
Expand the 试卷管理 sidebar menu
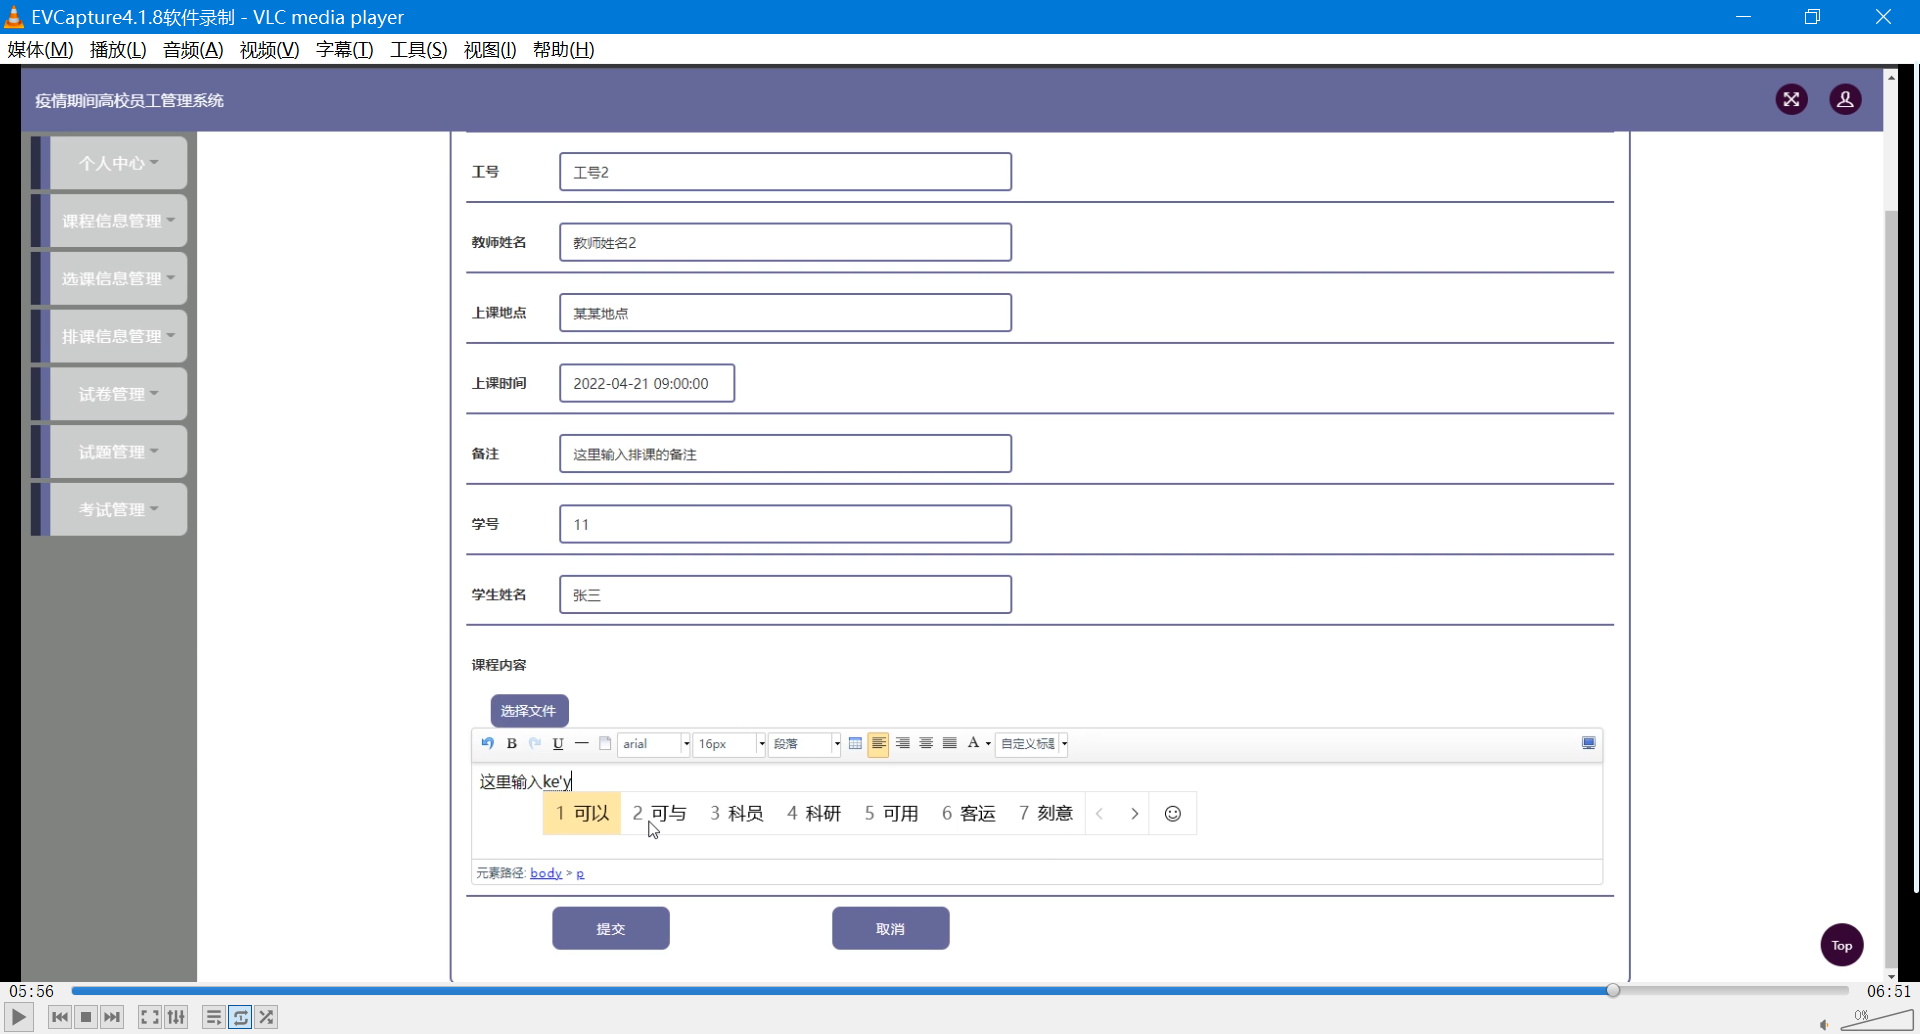118,394
